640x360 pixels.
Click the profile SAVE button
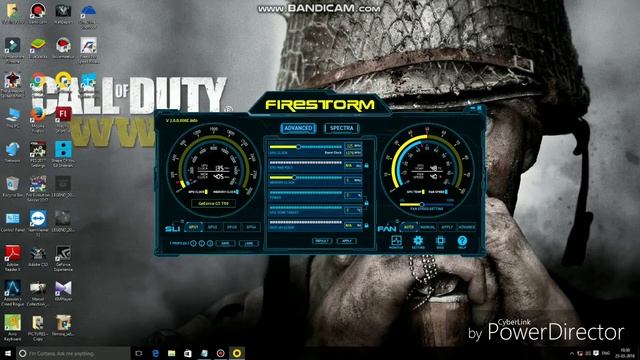coord(225,243)
